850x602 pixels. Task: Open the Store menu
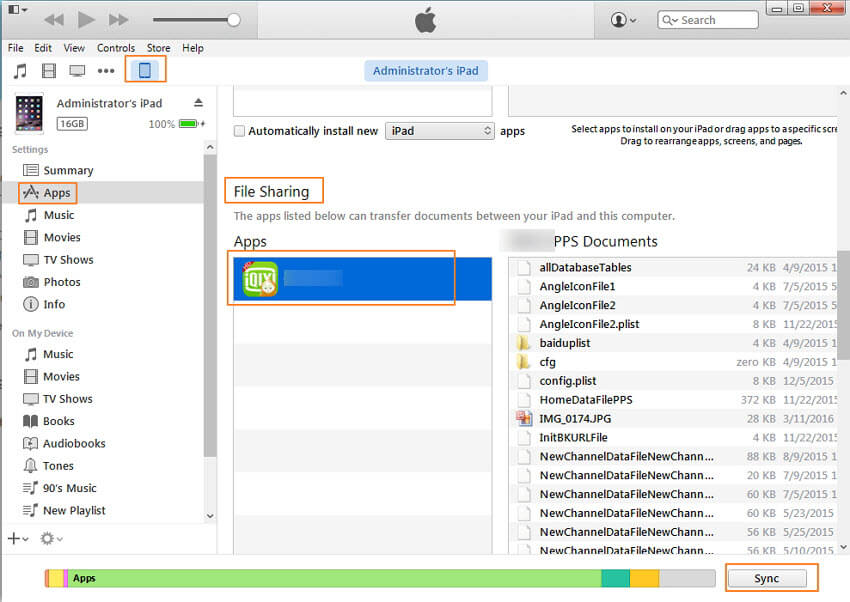tap(158, 48)
